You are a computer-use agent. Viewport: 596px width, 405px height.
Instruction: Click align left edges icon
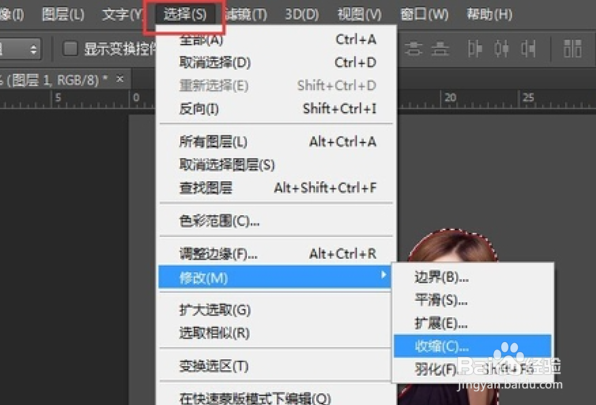coord(475,49)
